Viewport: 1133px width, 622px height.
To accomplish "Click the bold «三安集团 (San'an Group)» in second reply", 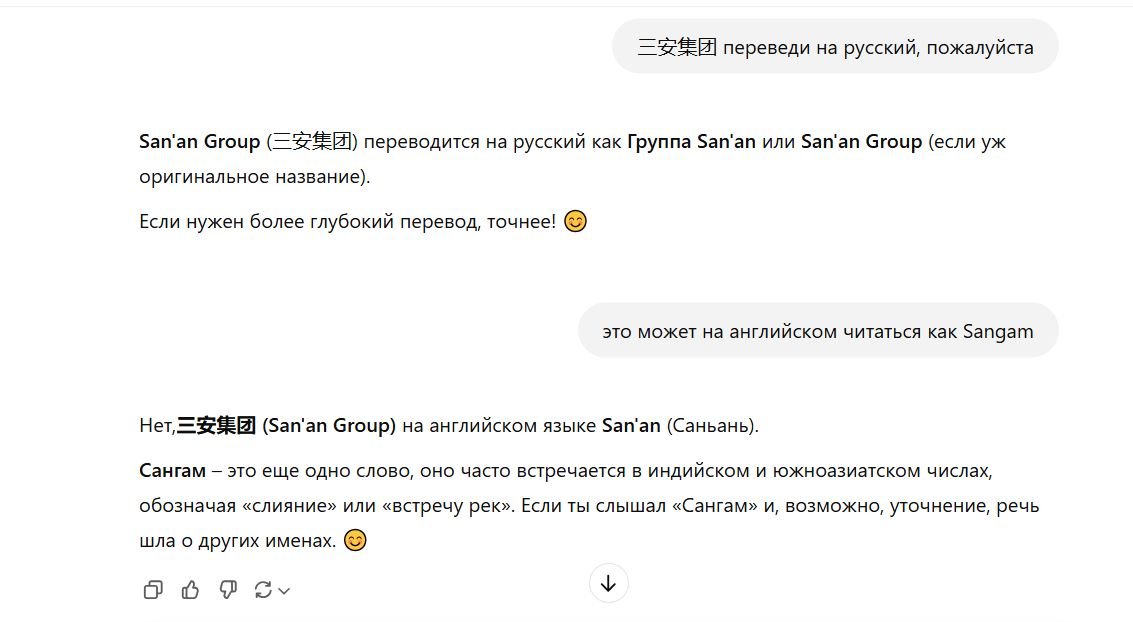I will [x=286, y=426].
